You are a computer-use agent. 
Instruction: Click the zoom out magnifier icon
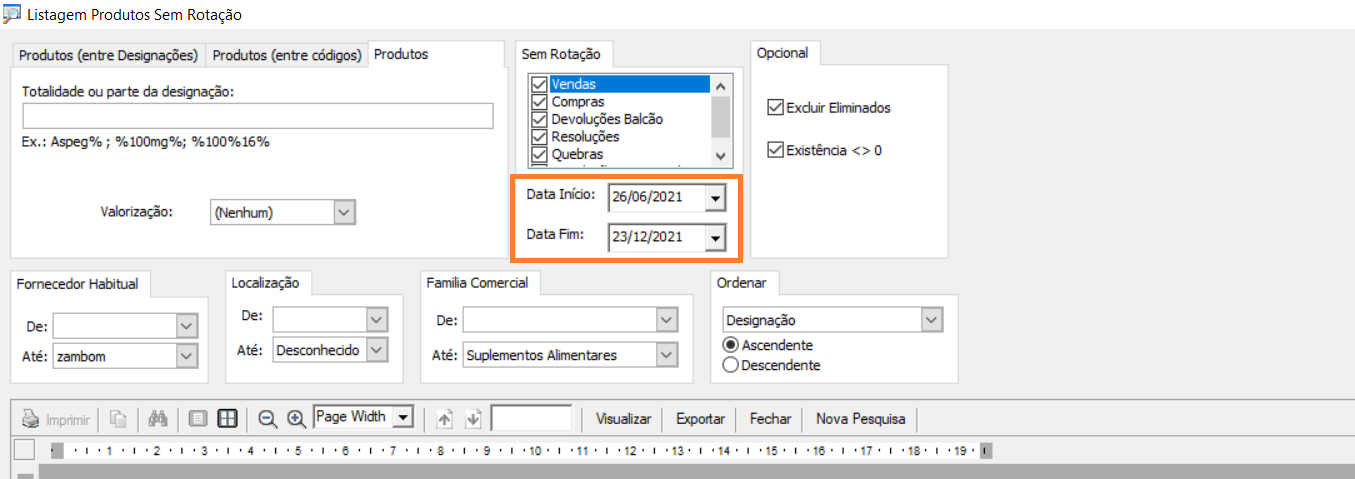point(267,419)
